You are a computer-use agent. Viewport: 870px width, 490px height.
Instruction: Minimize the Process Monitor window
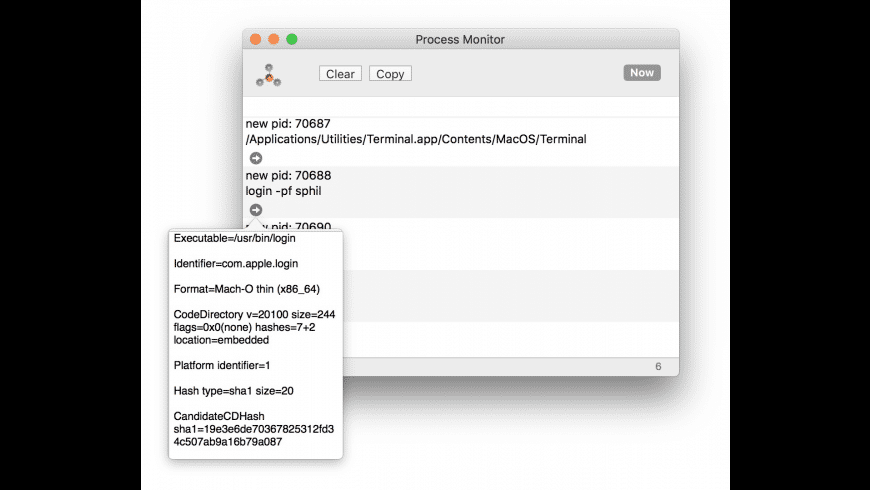tap(274, 39)
